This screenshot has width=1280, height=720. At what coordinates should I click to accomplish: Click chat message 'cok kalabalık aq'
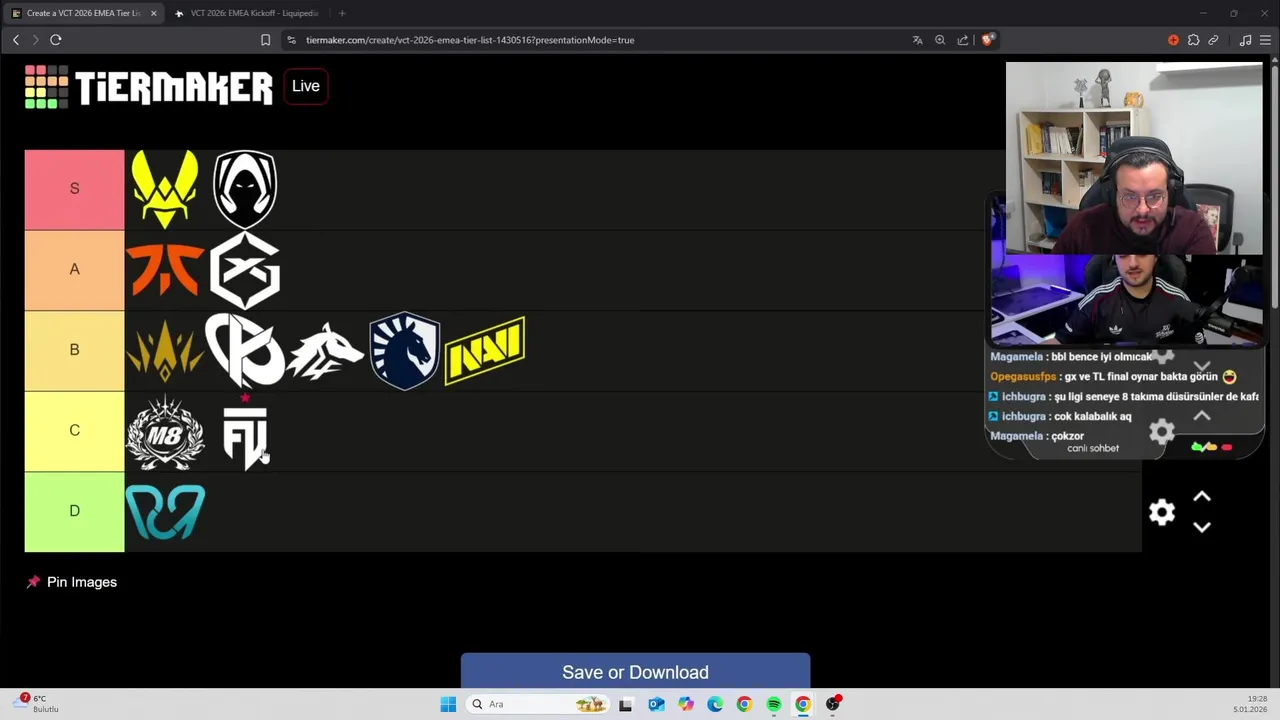[x=1061, y=416]
